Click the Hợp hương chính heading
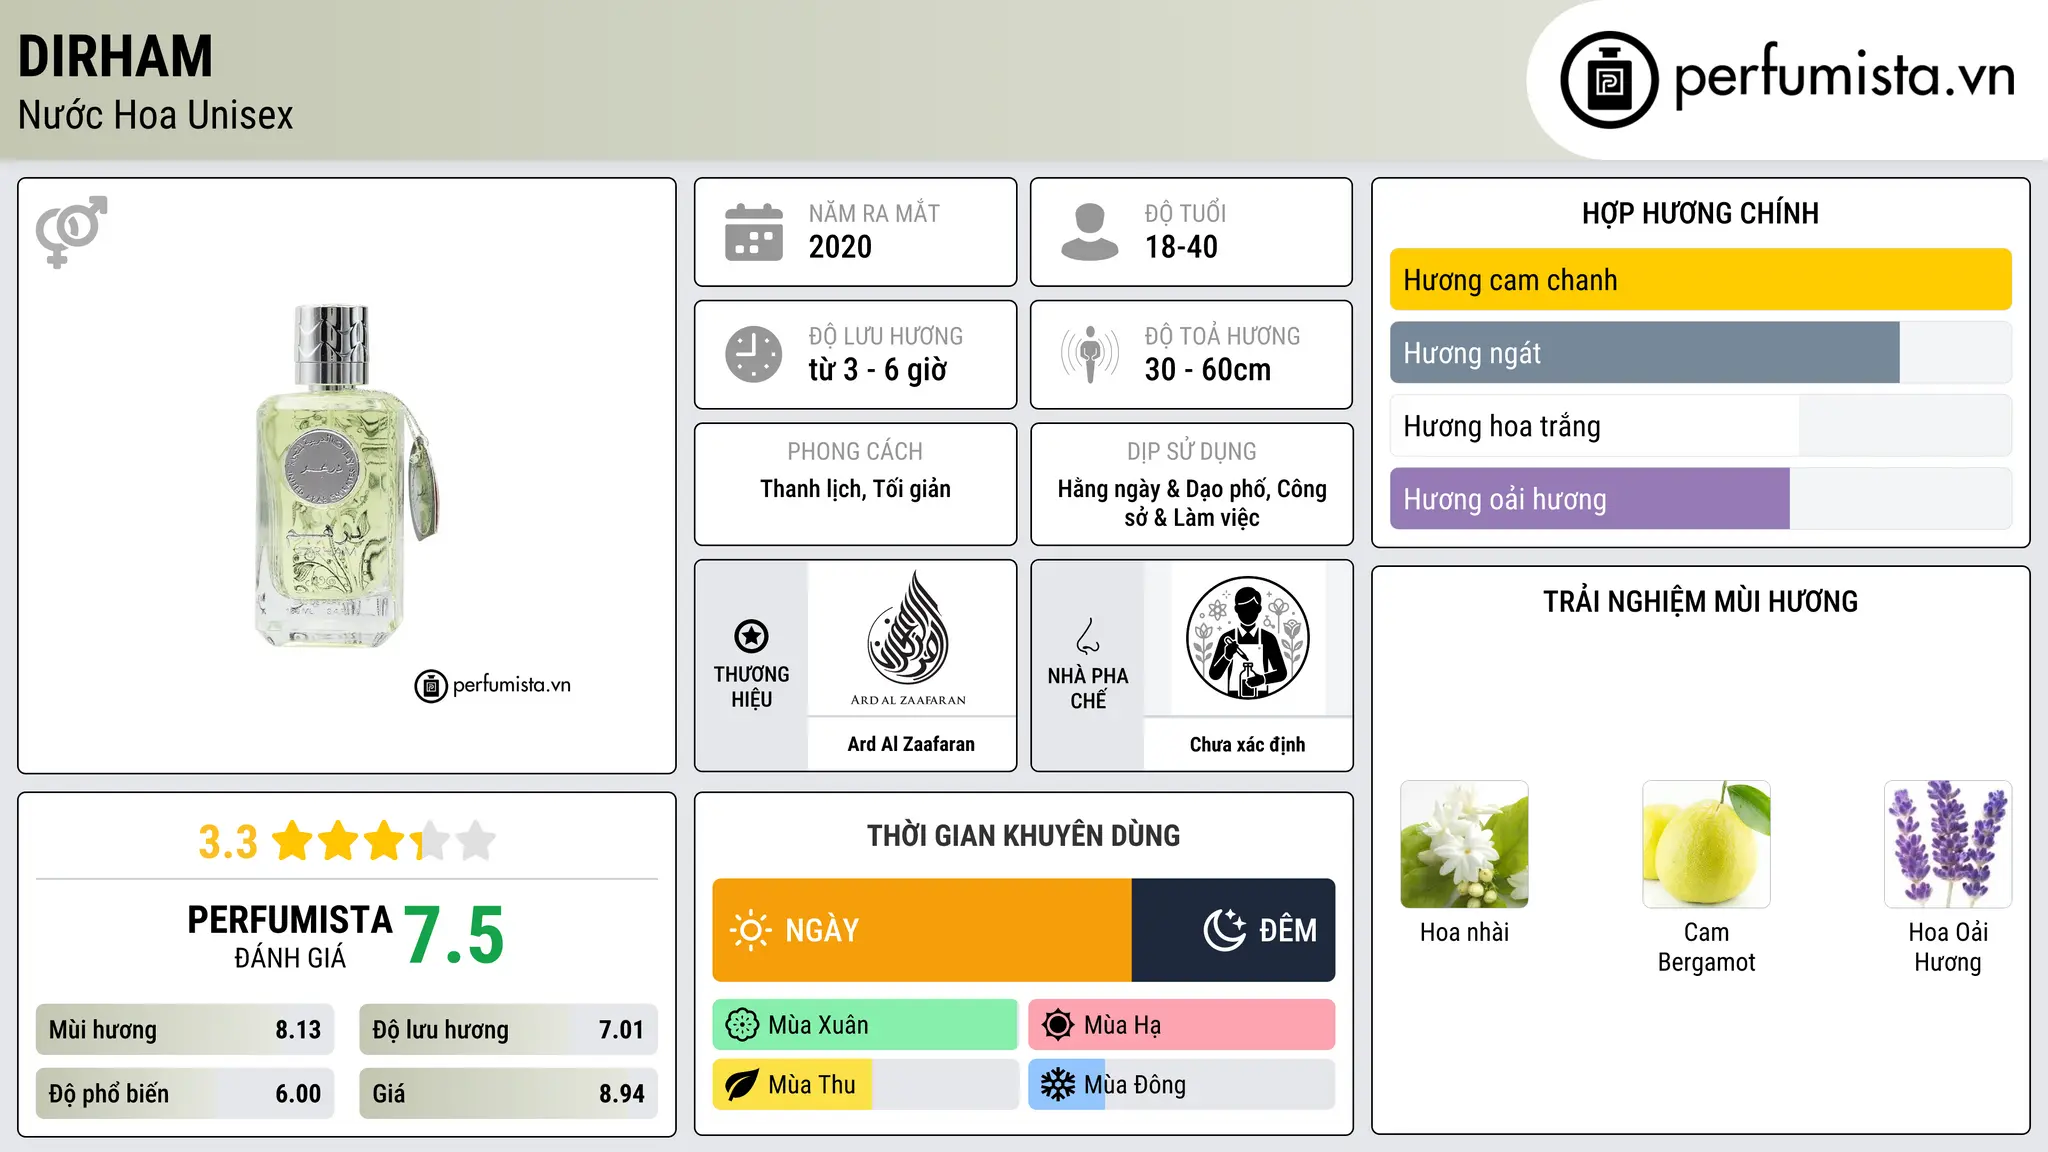 [x=1700, y=213]
